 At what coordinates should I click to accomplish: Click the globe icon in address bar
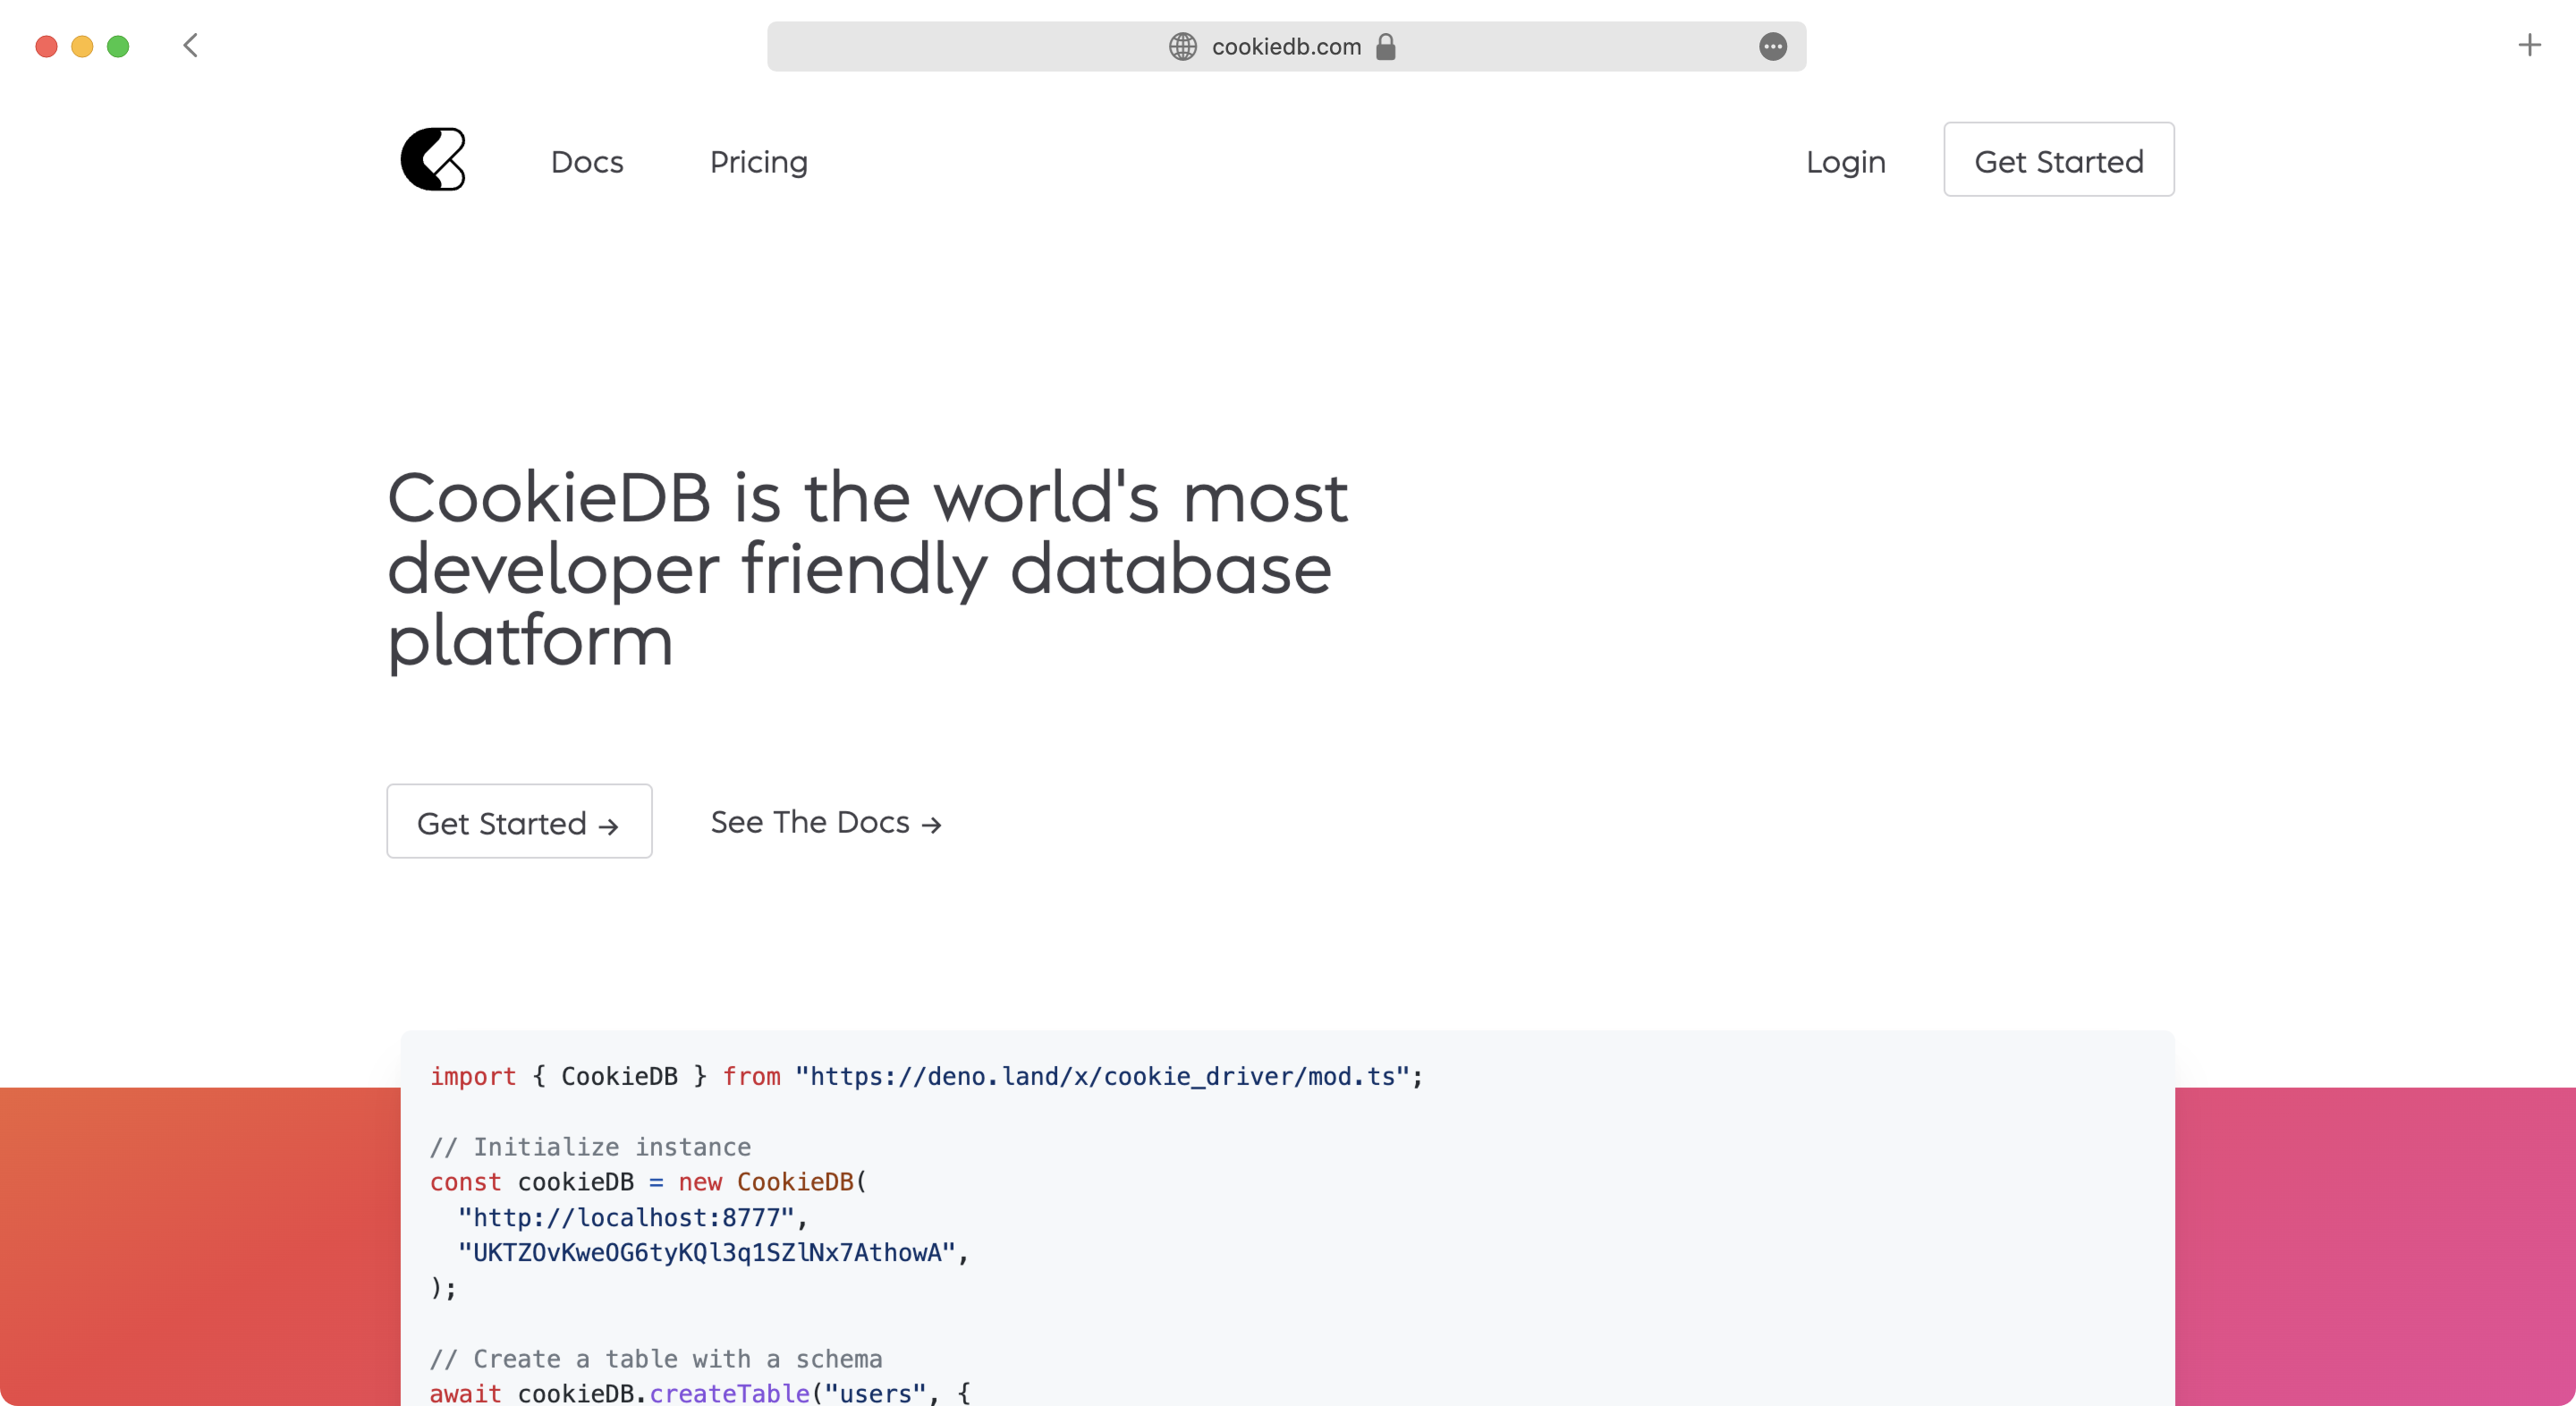(x=1182, y=47)
